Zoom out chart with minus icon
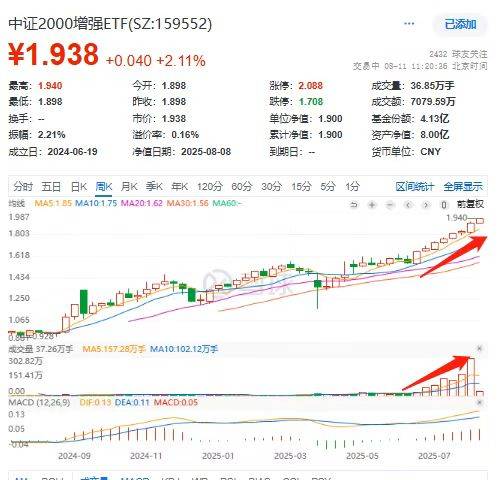499x480 pixels. [390, 205]
